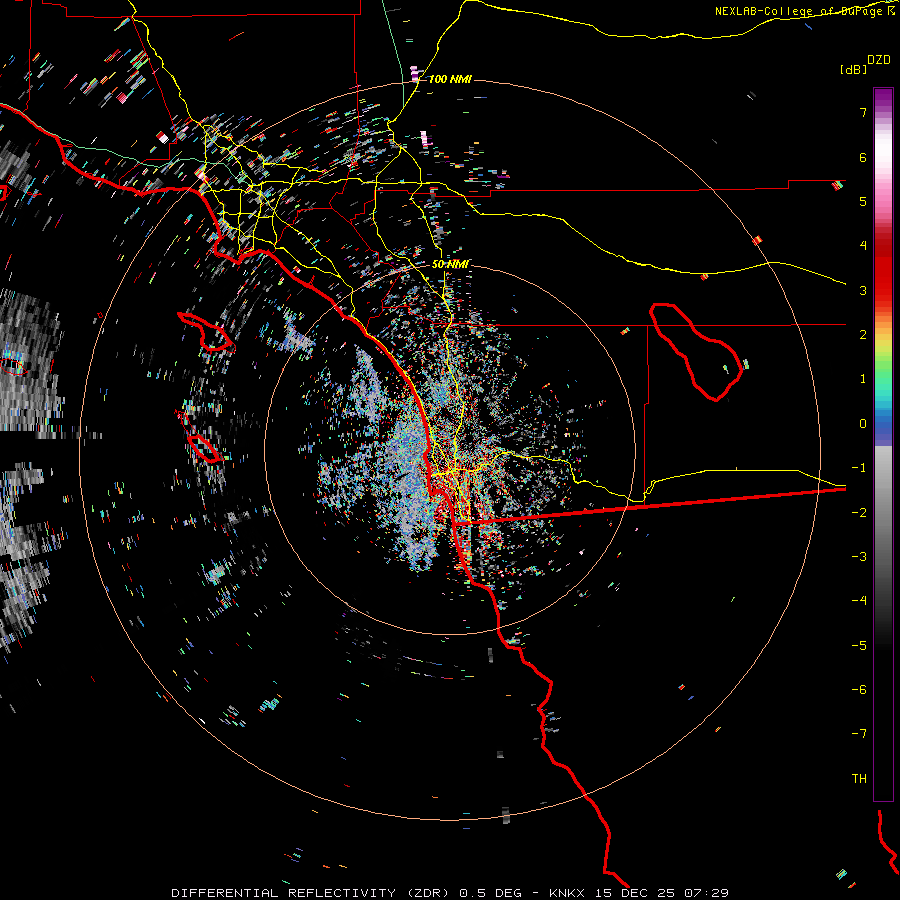900x900 pixels.
Task: Click the 15 DEC 25 date text
Action: point(637,893)
